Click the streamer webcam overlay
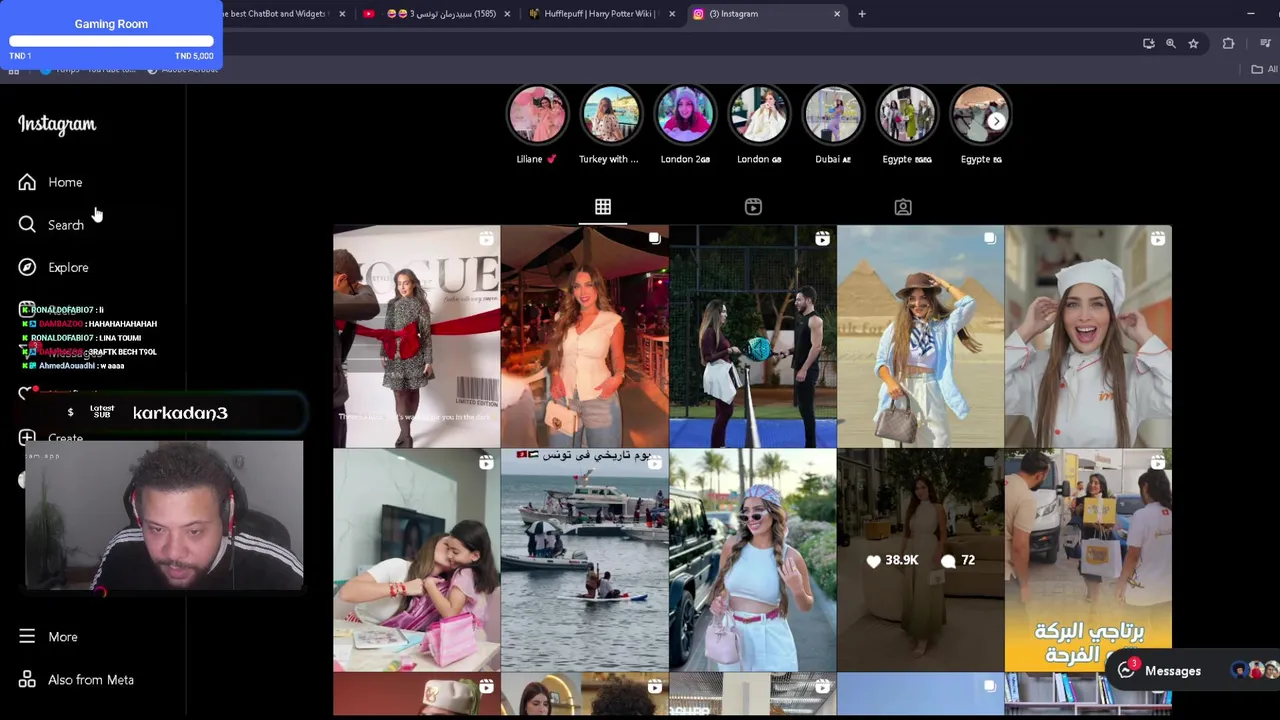 (x=164, y=515)
